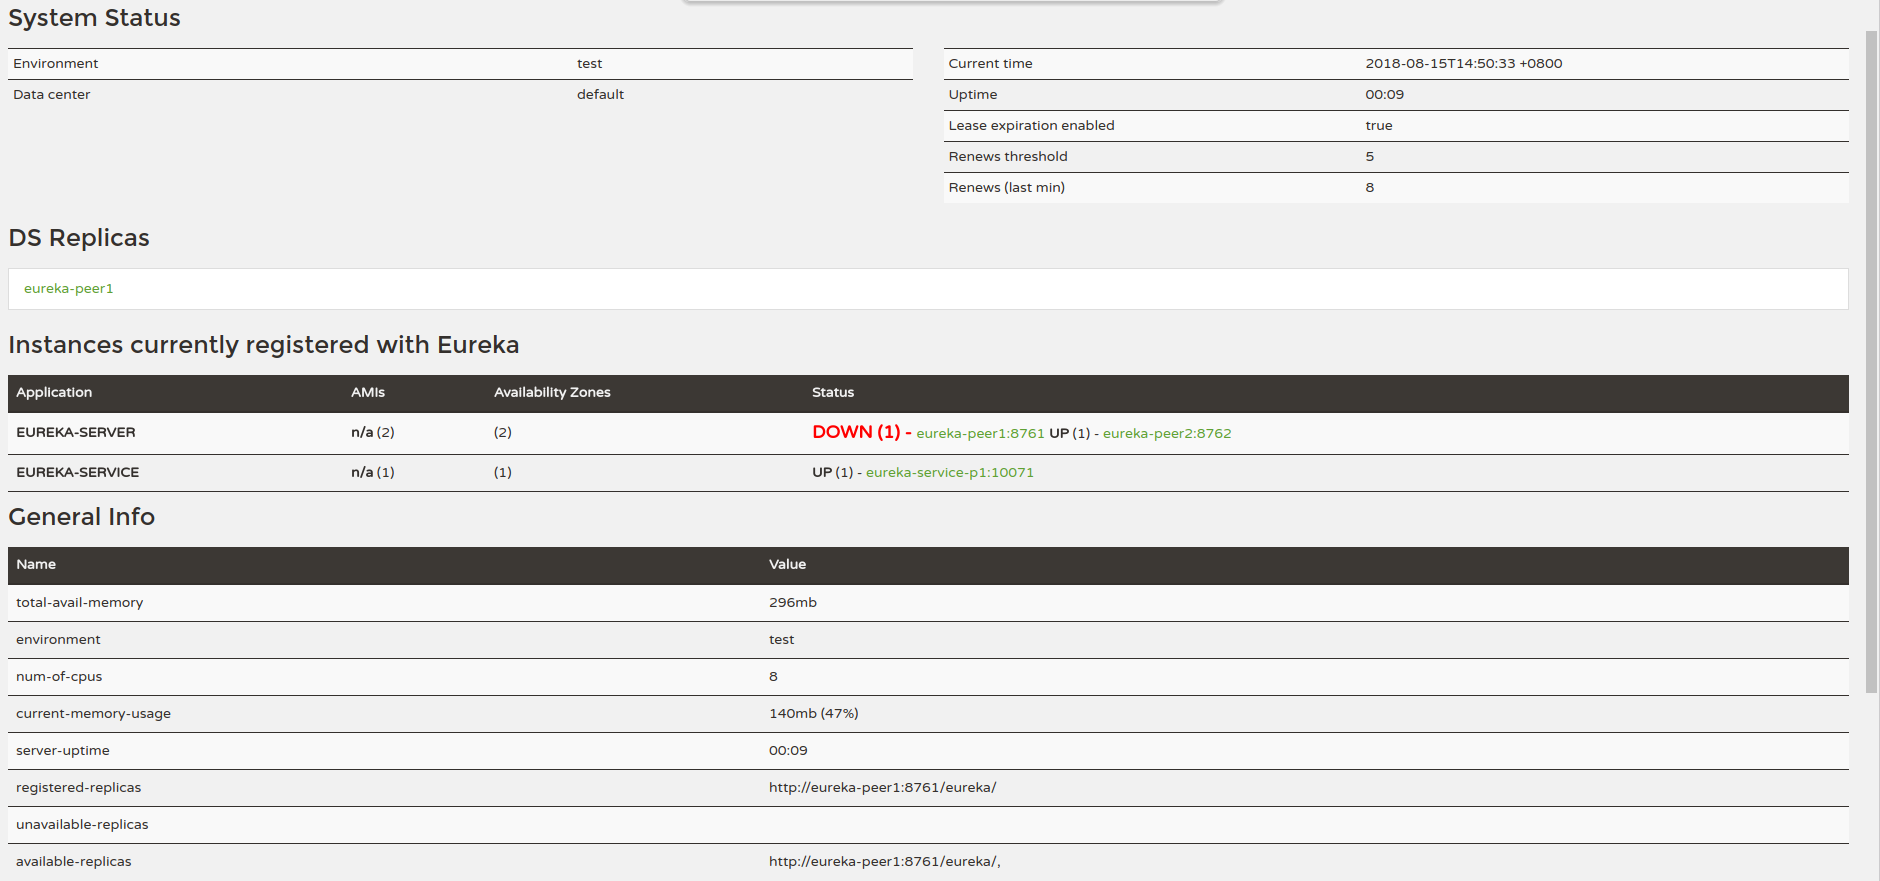Click the Renews threshold label
This screenshot has width=1880, height=881.
(x=1008, y=156)
